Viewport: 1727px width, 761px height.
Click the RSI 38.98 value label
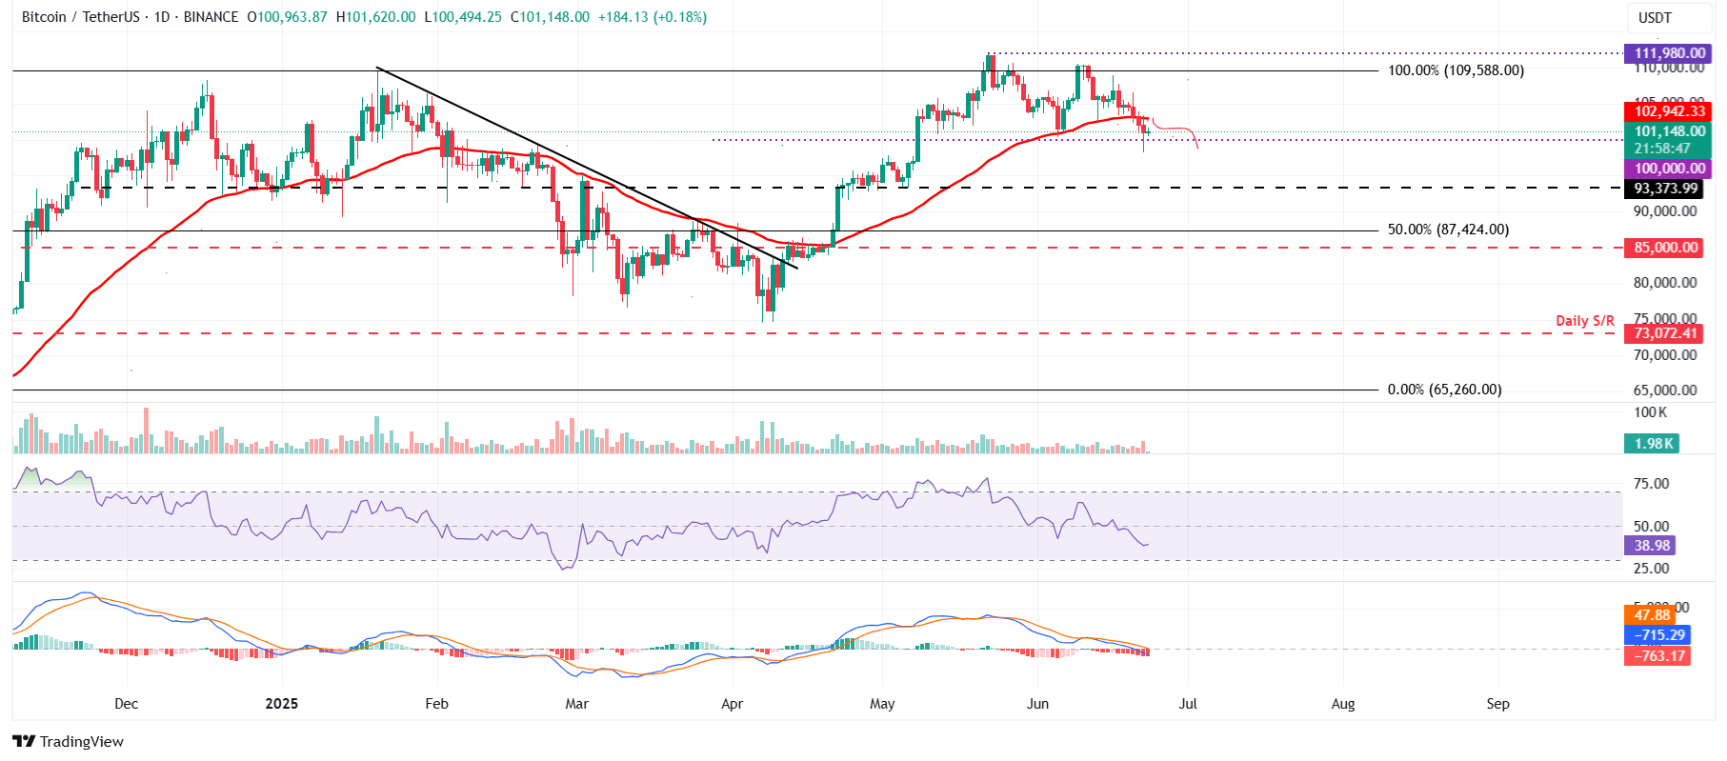[x=1652, y=545]
